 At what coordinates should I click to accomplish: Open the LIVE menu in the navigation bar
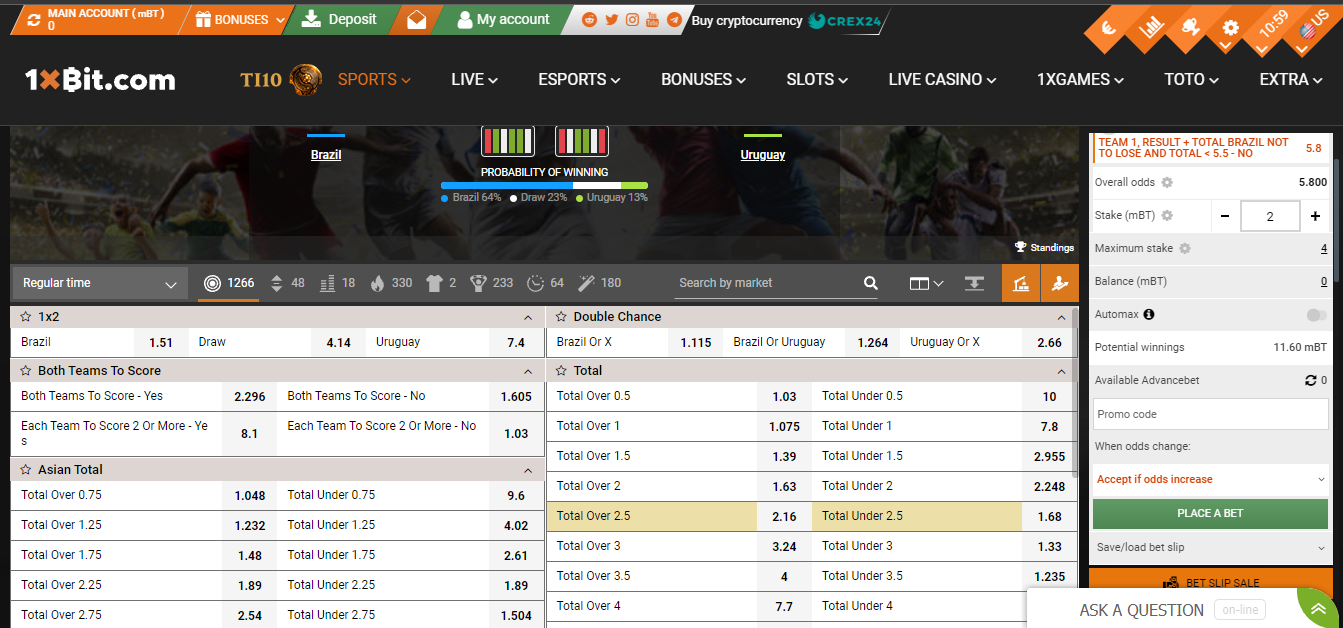(473, 79)
